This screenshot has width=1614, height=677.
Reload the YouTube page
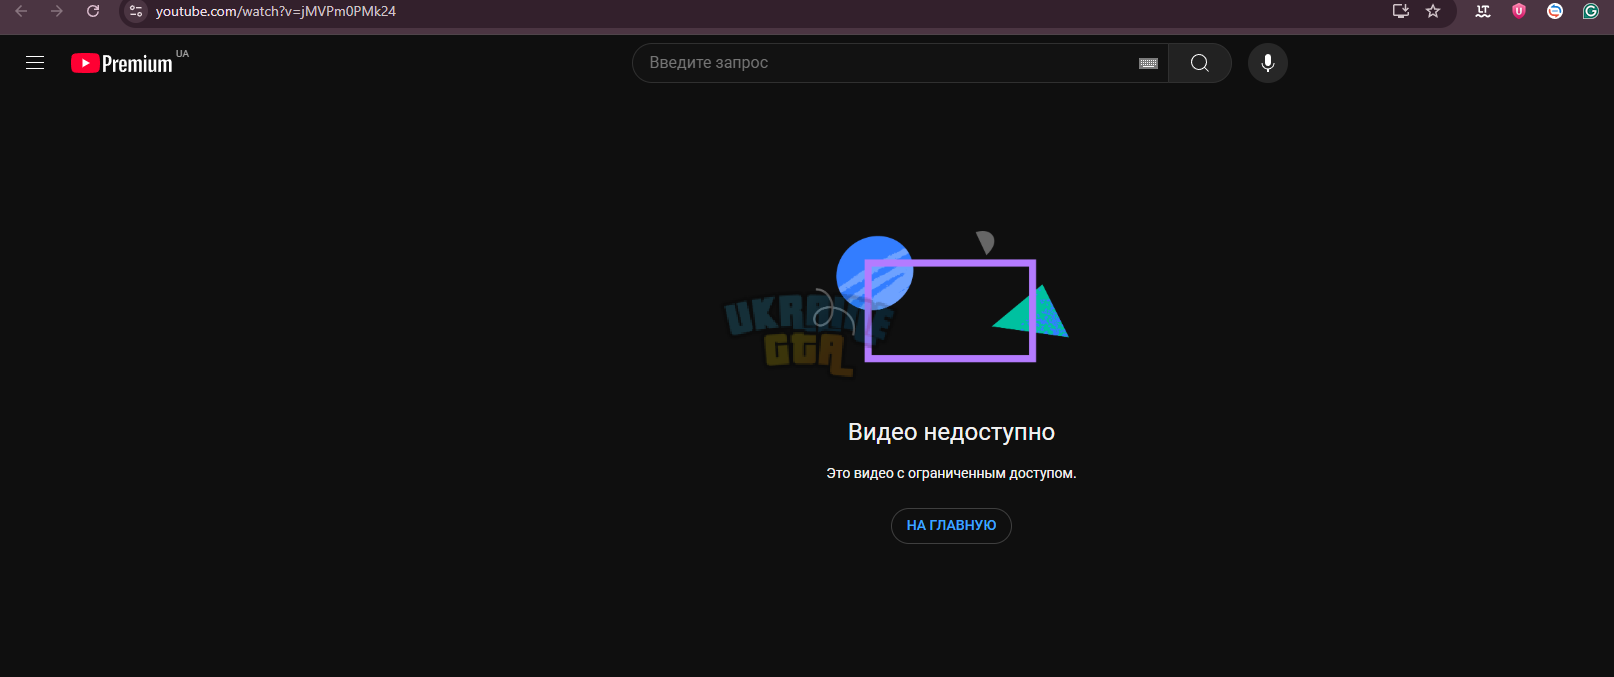tap(93, 11)
